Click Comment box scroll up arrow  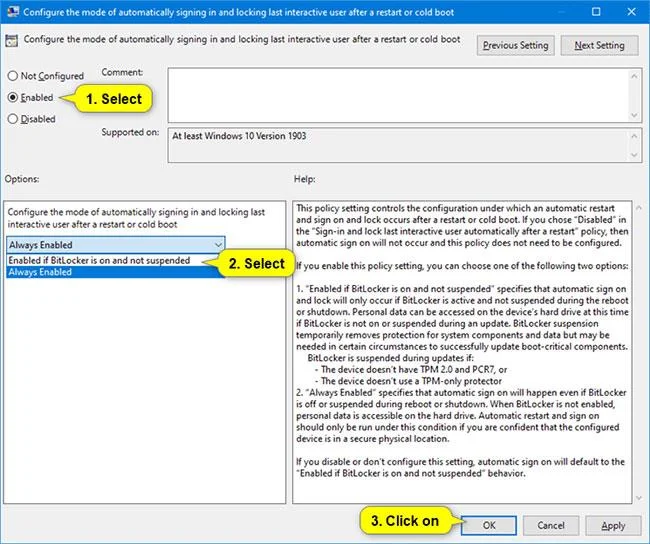634,76
